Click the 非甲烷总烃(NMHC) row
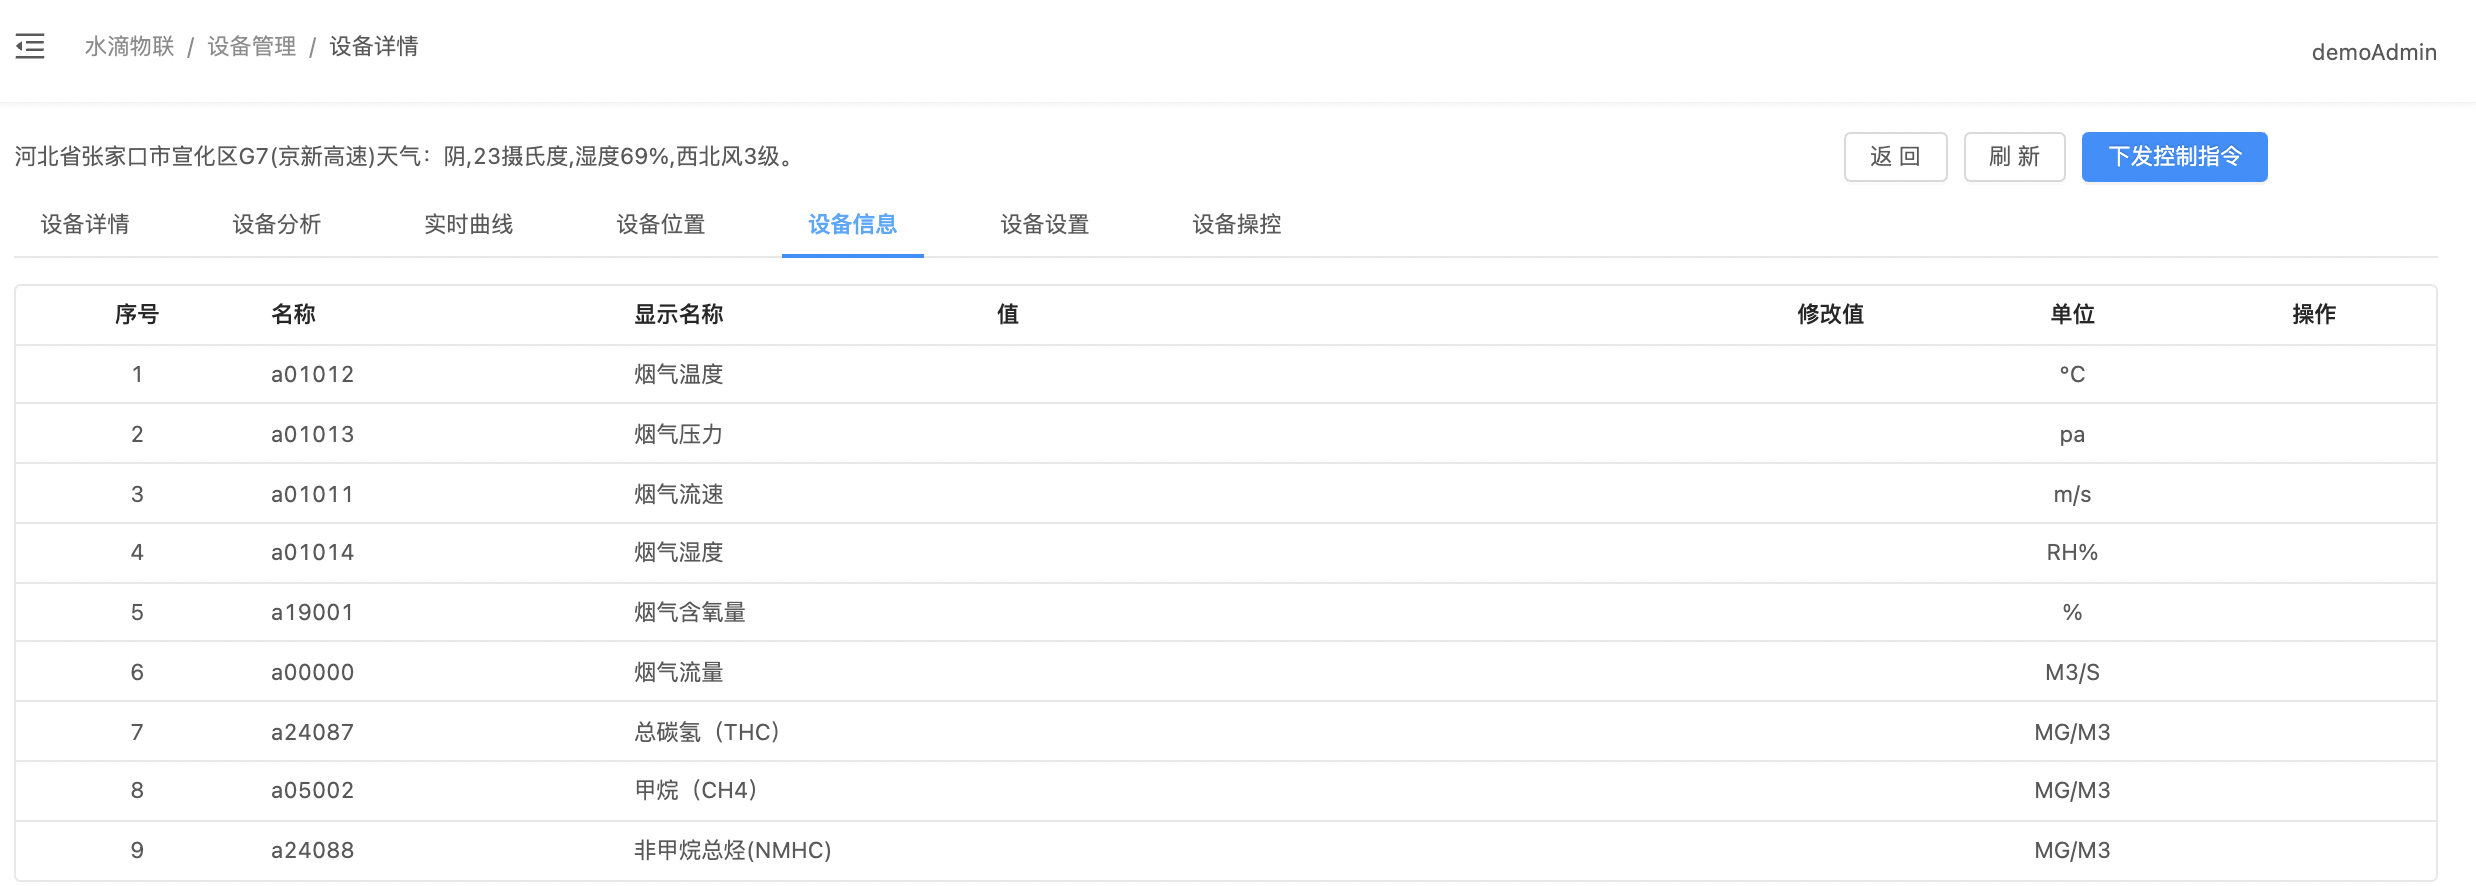The width and height of the screenshot is (2476, 886). pos(732,850)
